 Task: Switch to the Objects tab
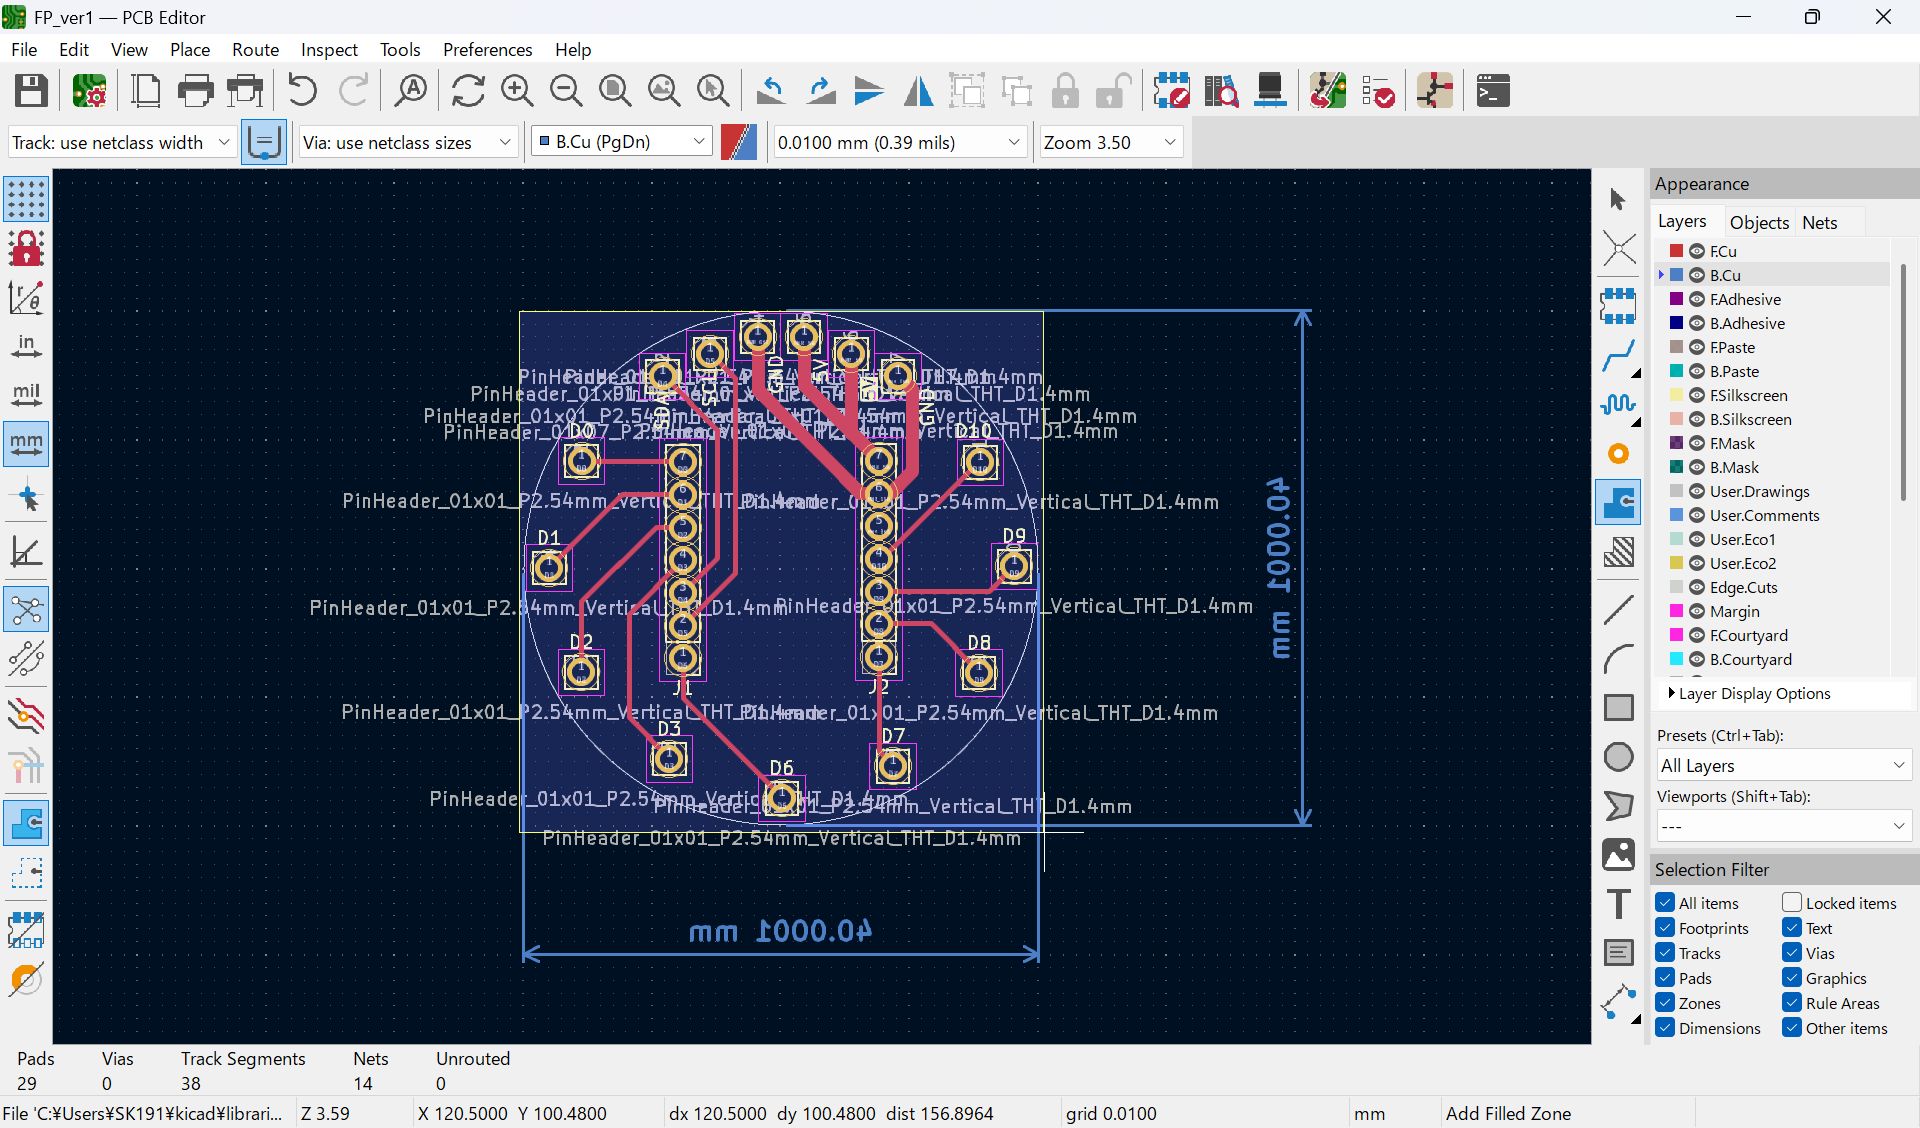1759,222
